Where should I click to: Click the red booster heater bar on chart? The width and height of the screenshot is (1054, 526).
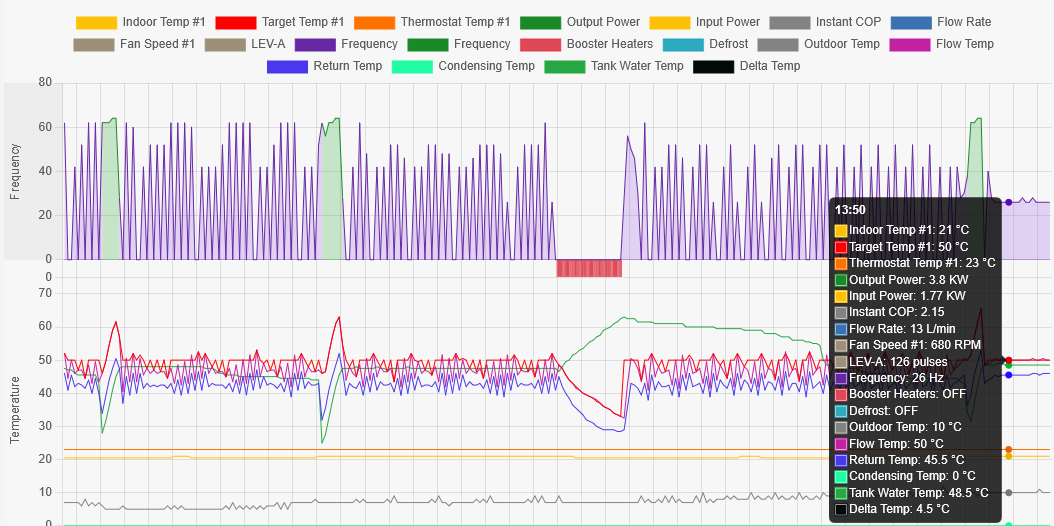coord(589,268)
